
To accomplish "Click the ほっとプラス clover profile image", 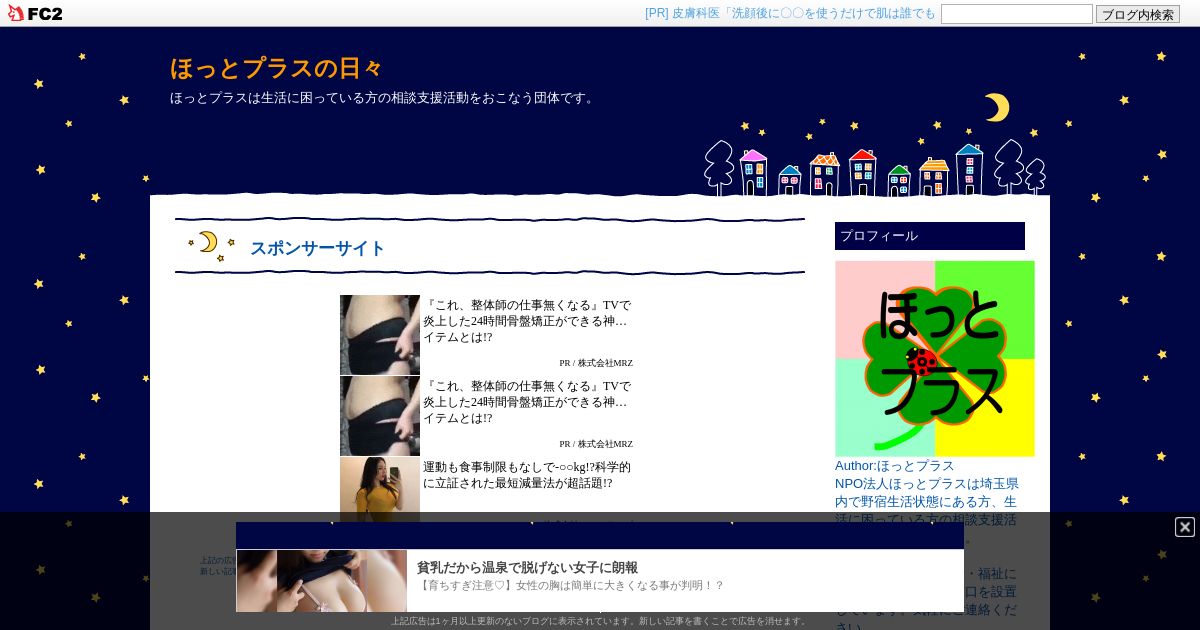I will click(935, 359).
